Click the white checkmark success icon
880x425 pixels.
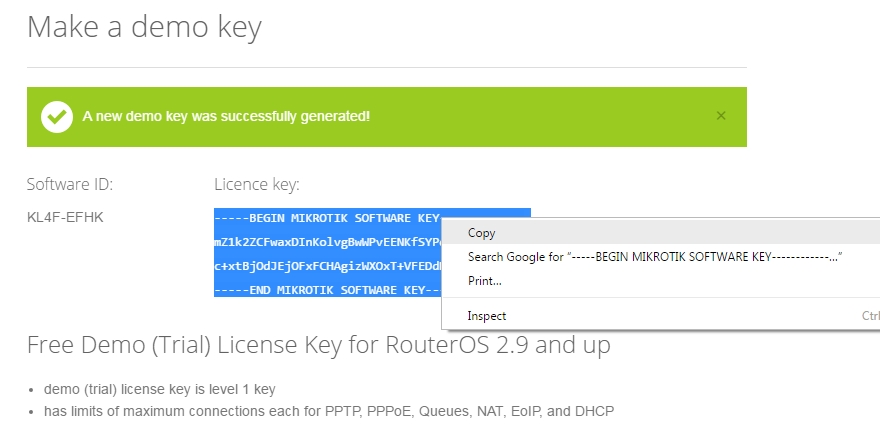[x=57, y=117]
